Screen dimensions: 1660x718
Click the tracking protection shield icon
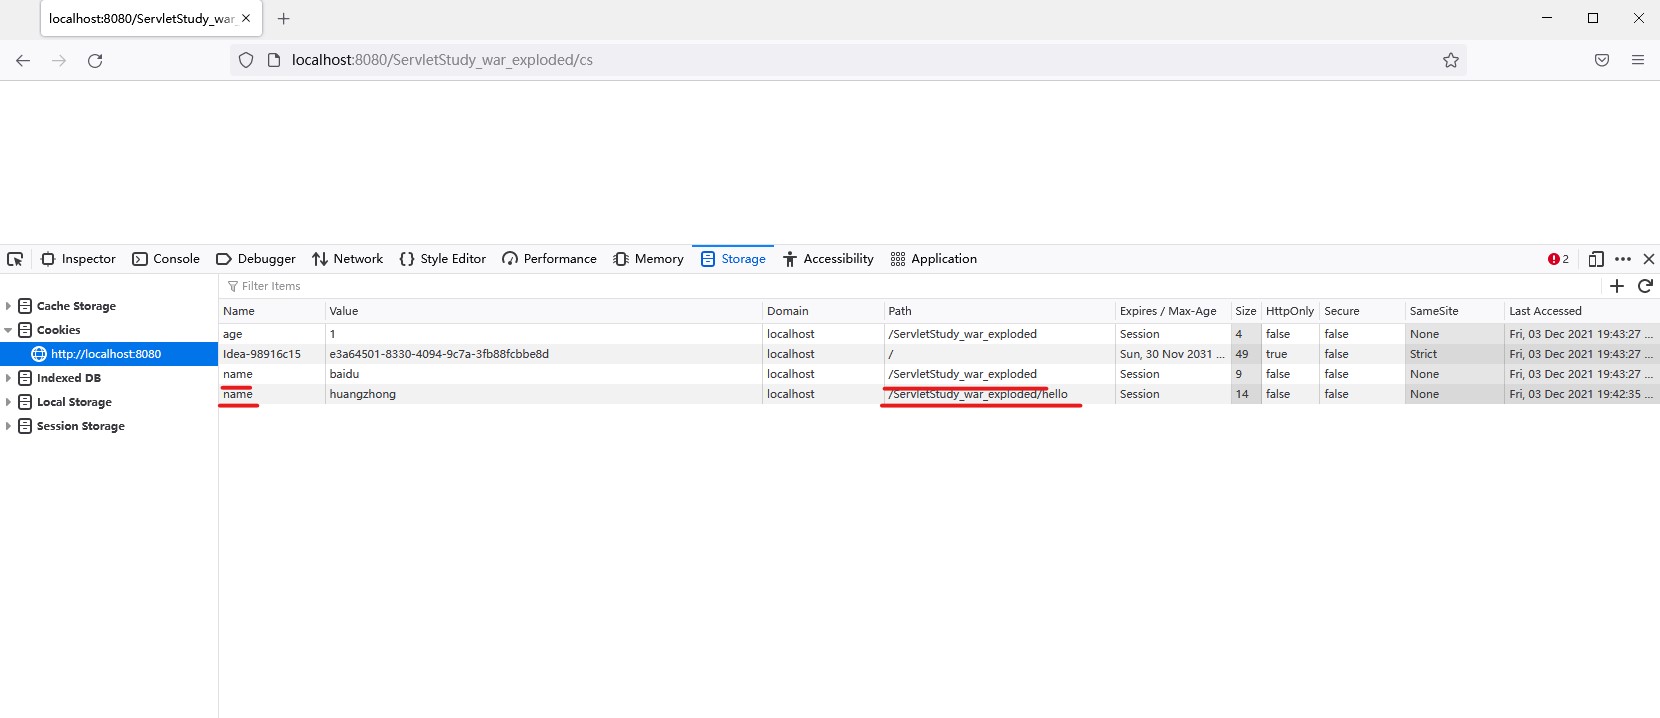tap(246, 60)
